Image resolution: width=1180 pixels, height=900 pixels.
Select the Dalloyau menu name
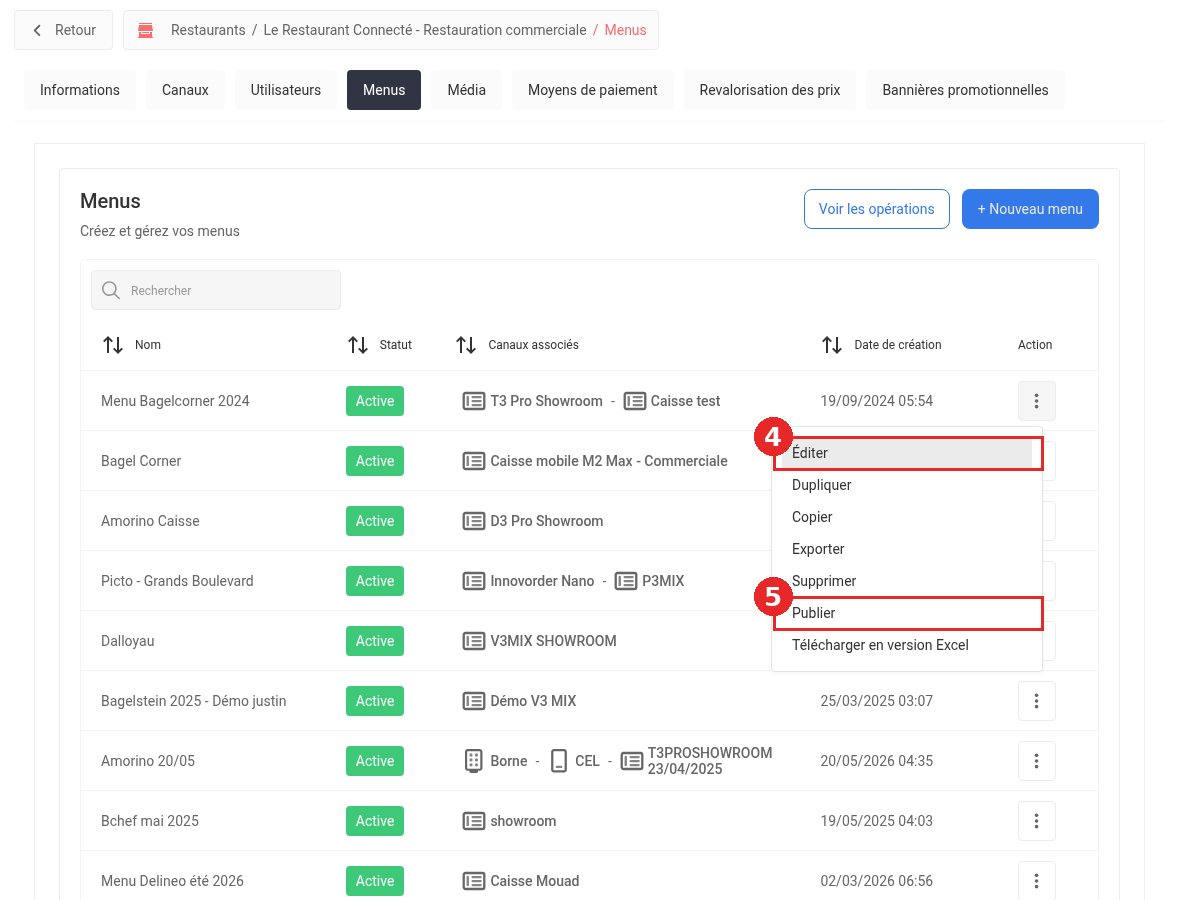[128, 641]
